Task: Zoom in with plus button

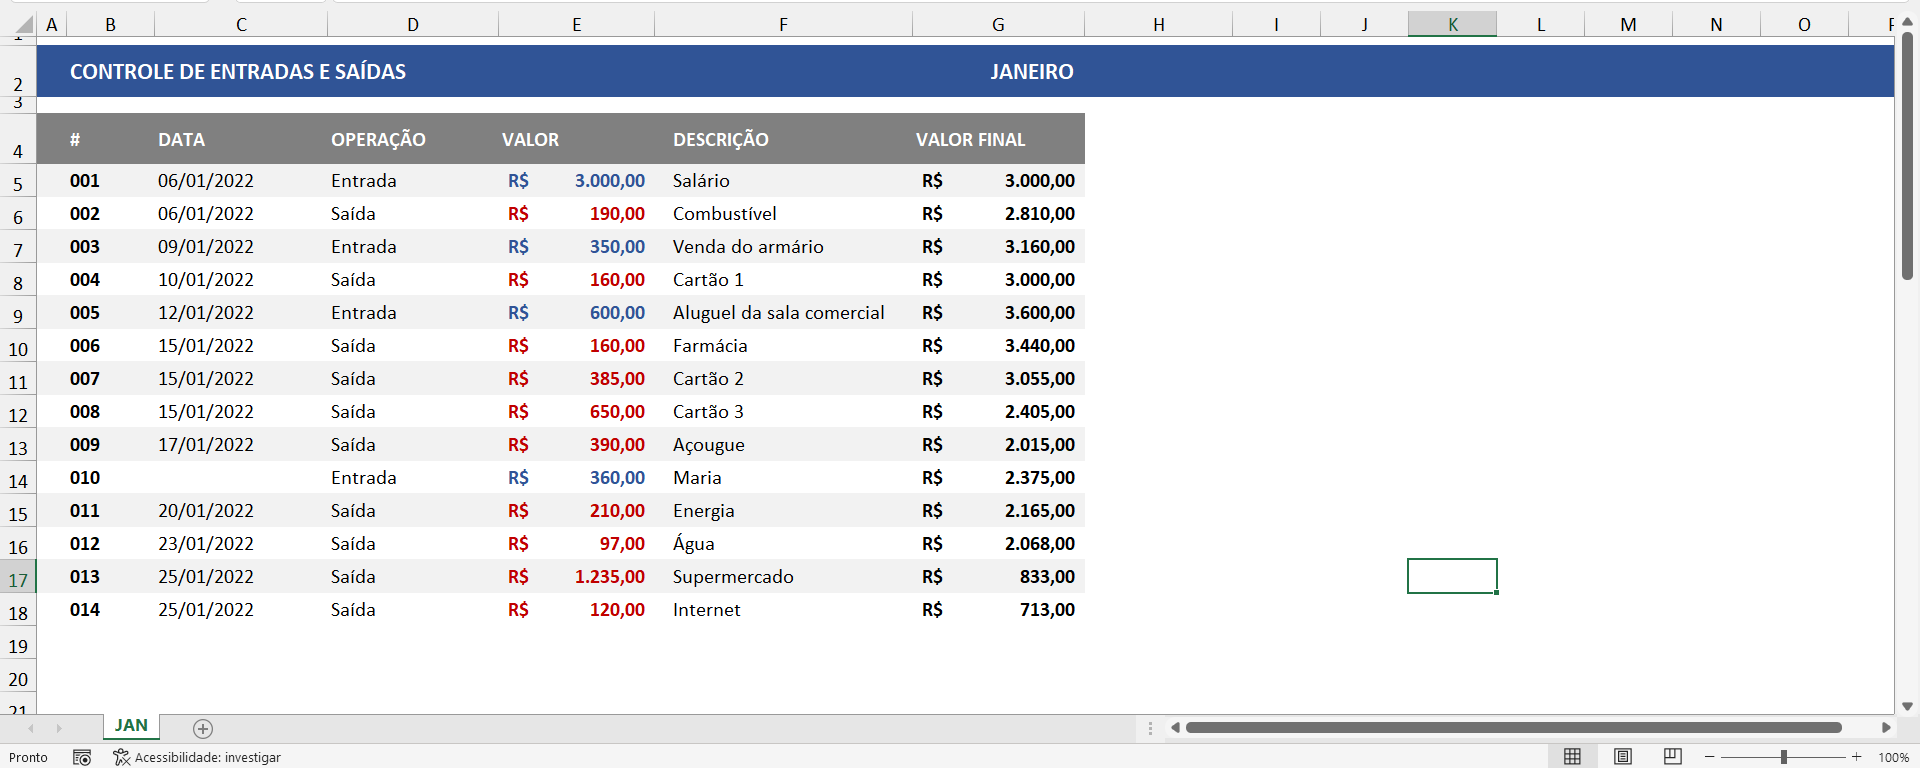Action: coord(1857,757)
